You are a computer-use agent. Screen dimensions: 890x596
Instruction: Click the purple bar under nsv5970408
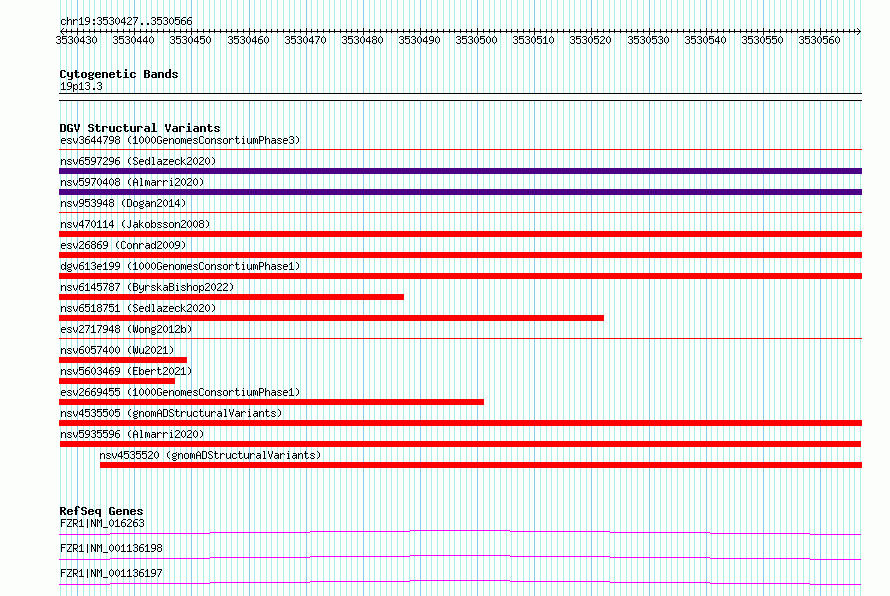click(x=460, y=192)
